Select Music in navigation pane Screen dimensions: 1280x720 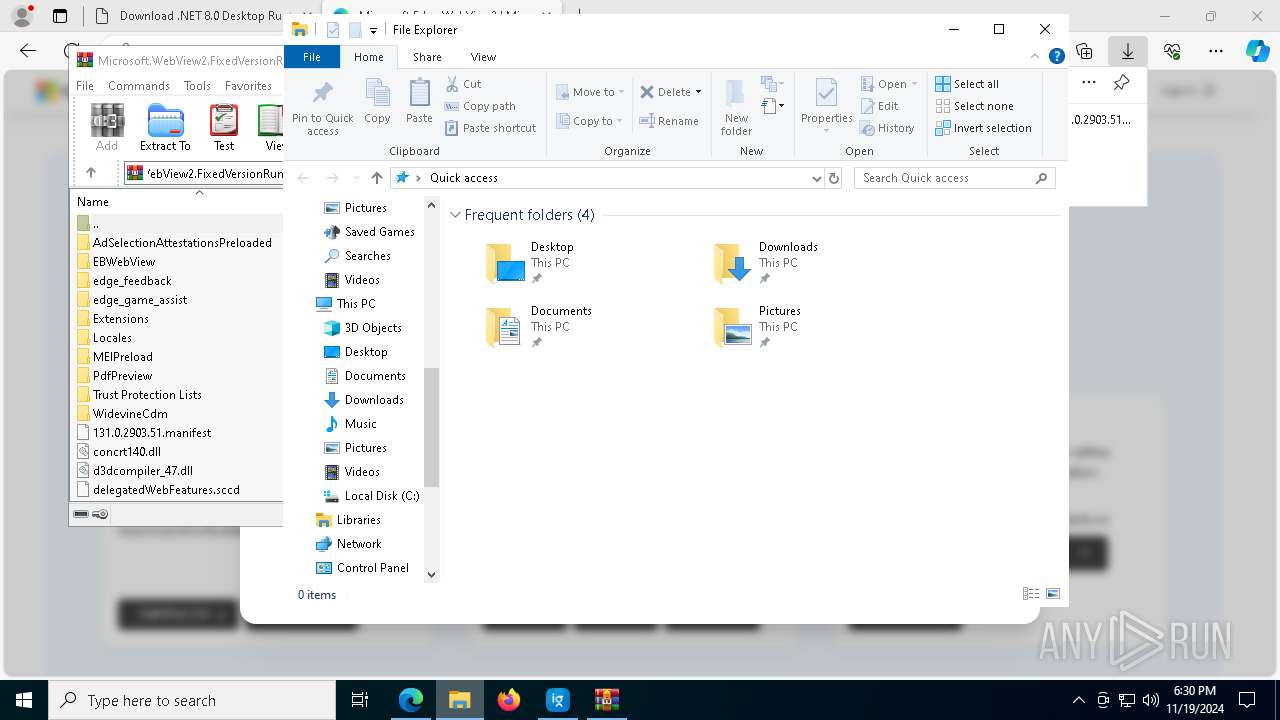point(351,424)
